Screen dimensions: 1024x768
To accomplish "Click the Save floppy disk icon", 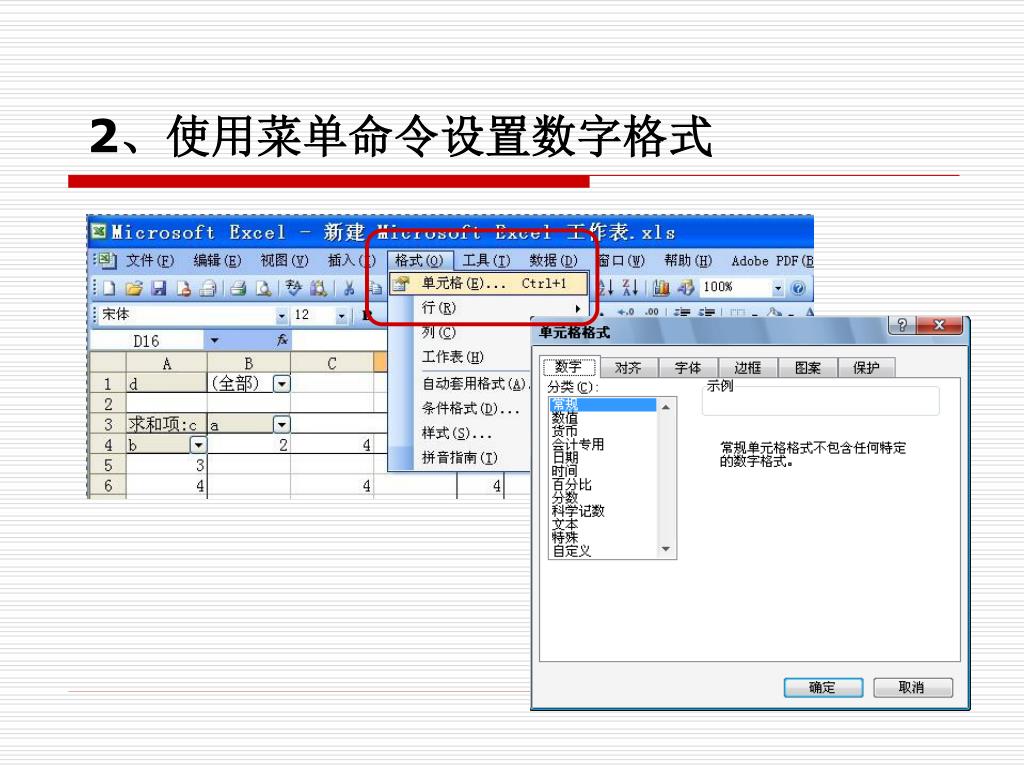I will pos(159,288).
